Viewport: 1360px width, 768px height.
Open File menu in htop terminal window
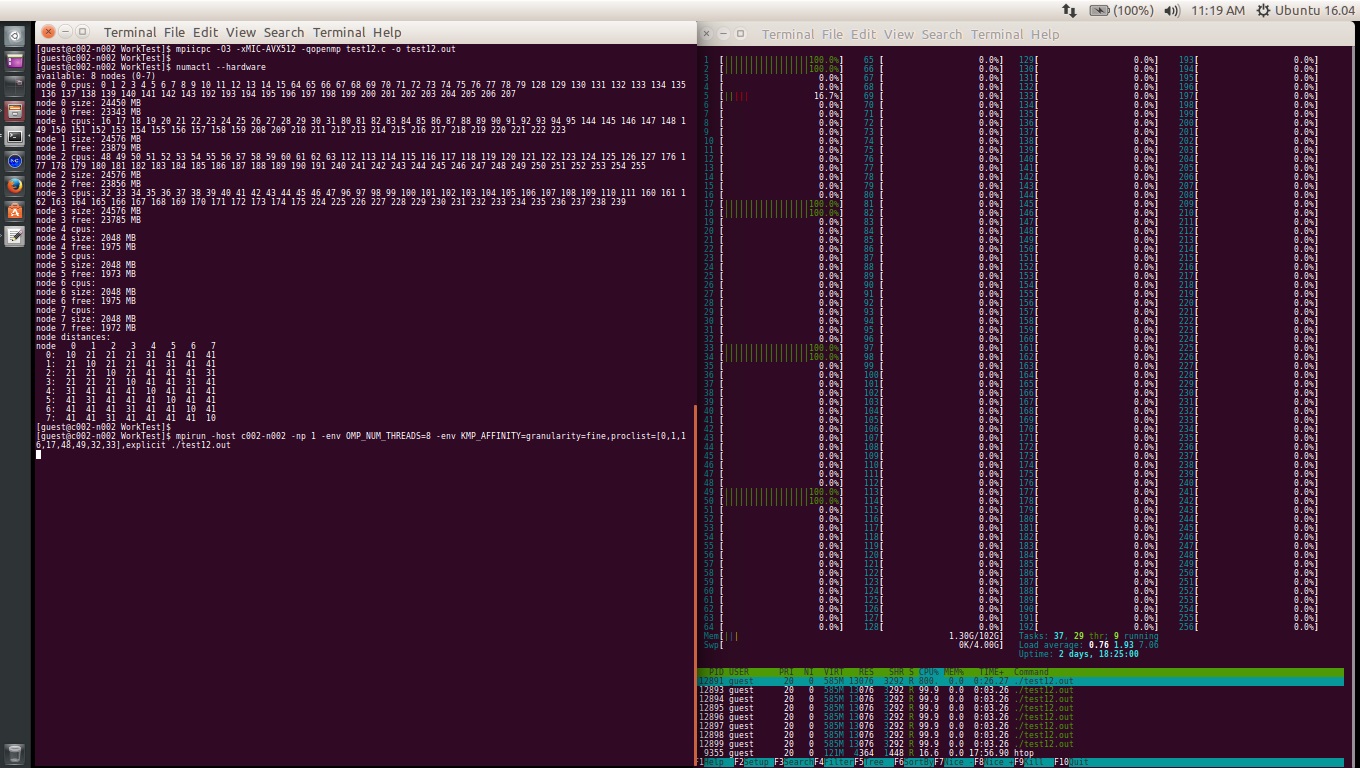[x=832, y=34]
